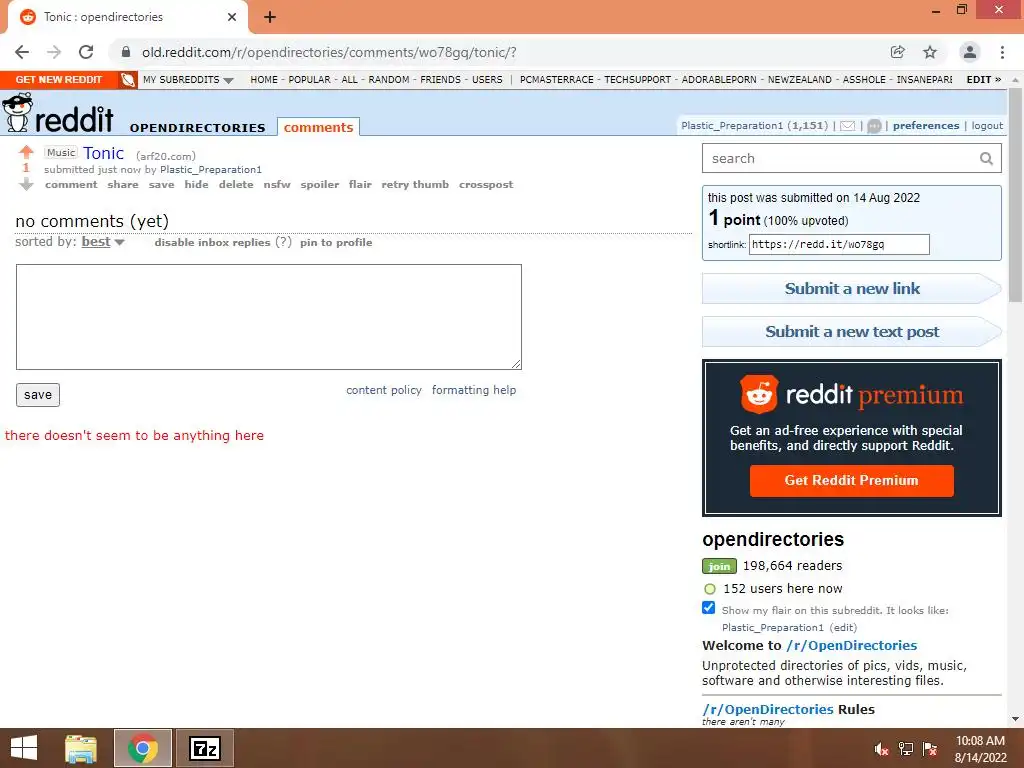The image size is (1024, 768).
Task: Select the comments tab
Action: click(318, 127)
